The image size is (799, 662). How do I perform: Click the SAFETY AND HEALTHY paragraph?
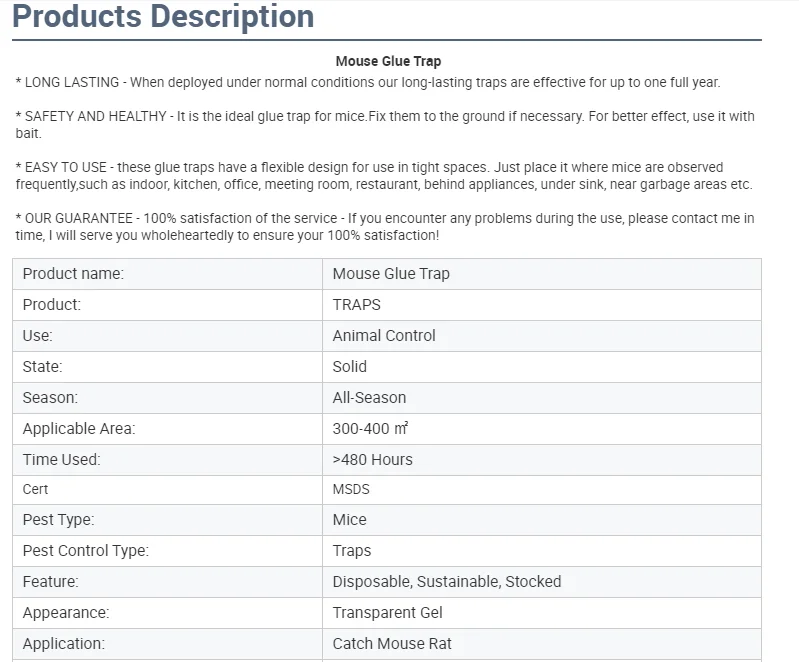[385, 125]
